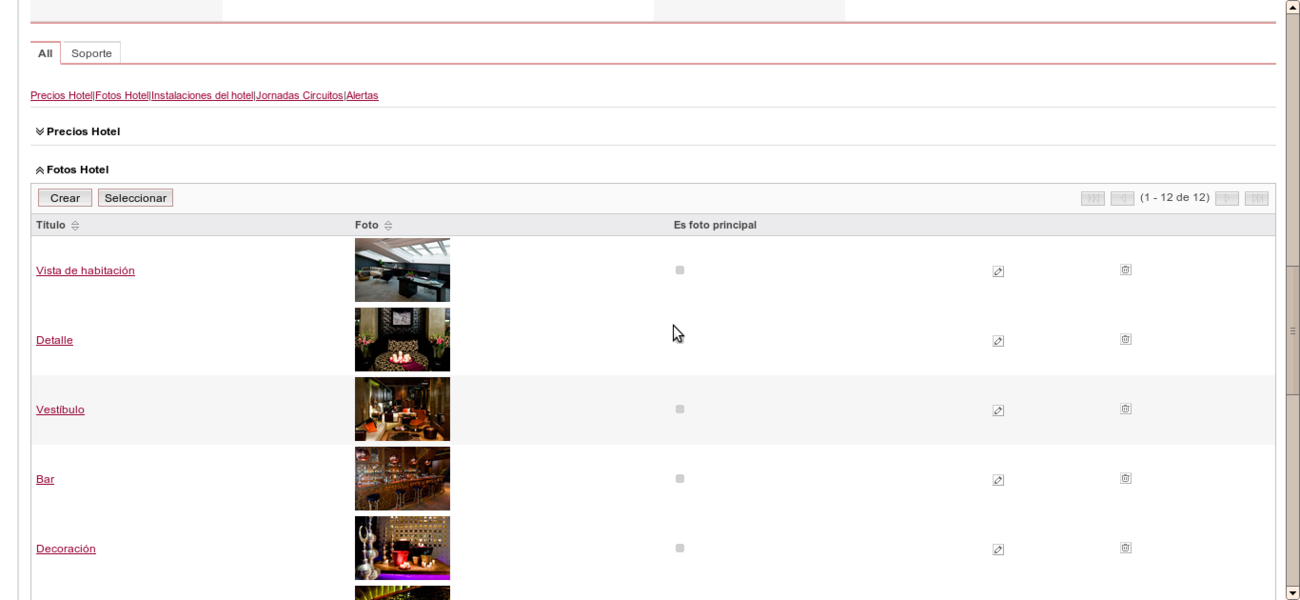
Task: Edit the Decoración photo entry
Action: pyautogui.click(x=998, y=549)
